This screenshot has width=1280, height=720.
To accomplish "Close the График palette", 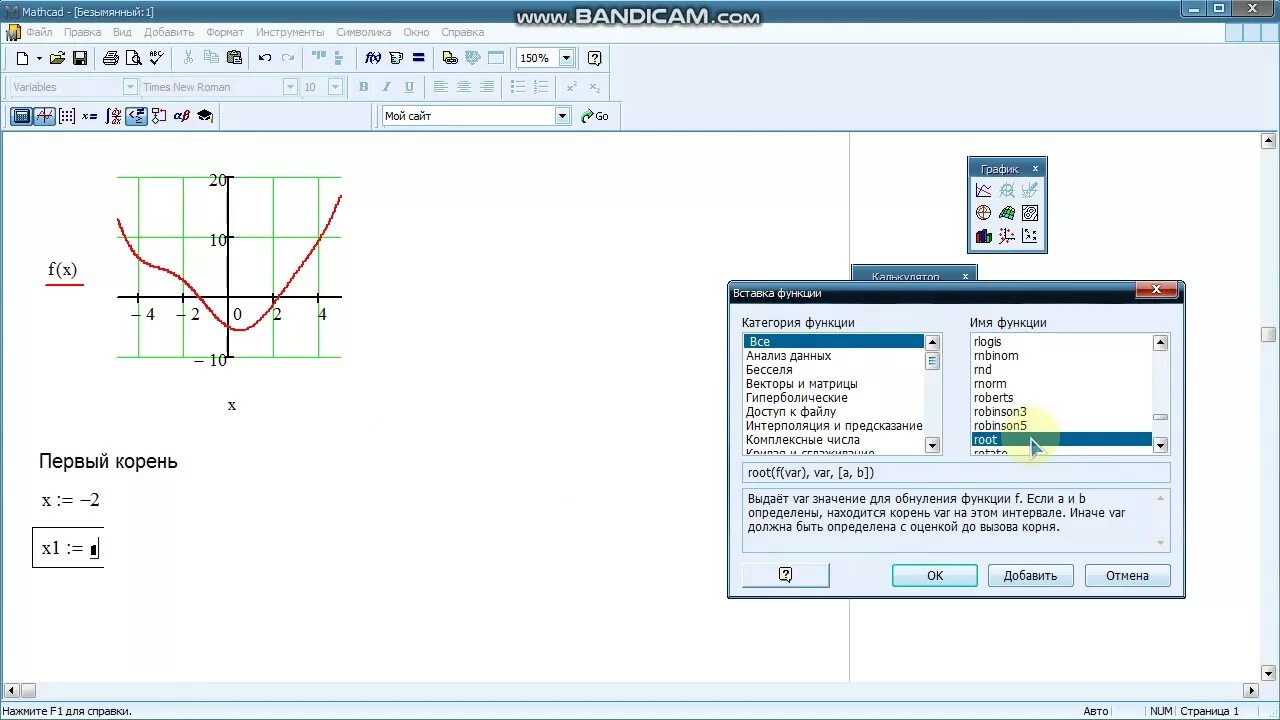I will click(1035, 169).
